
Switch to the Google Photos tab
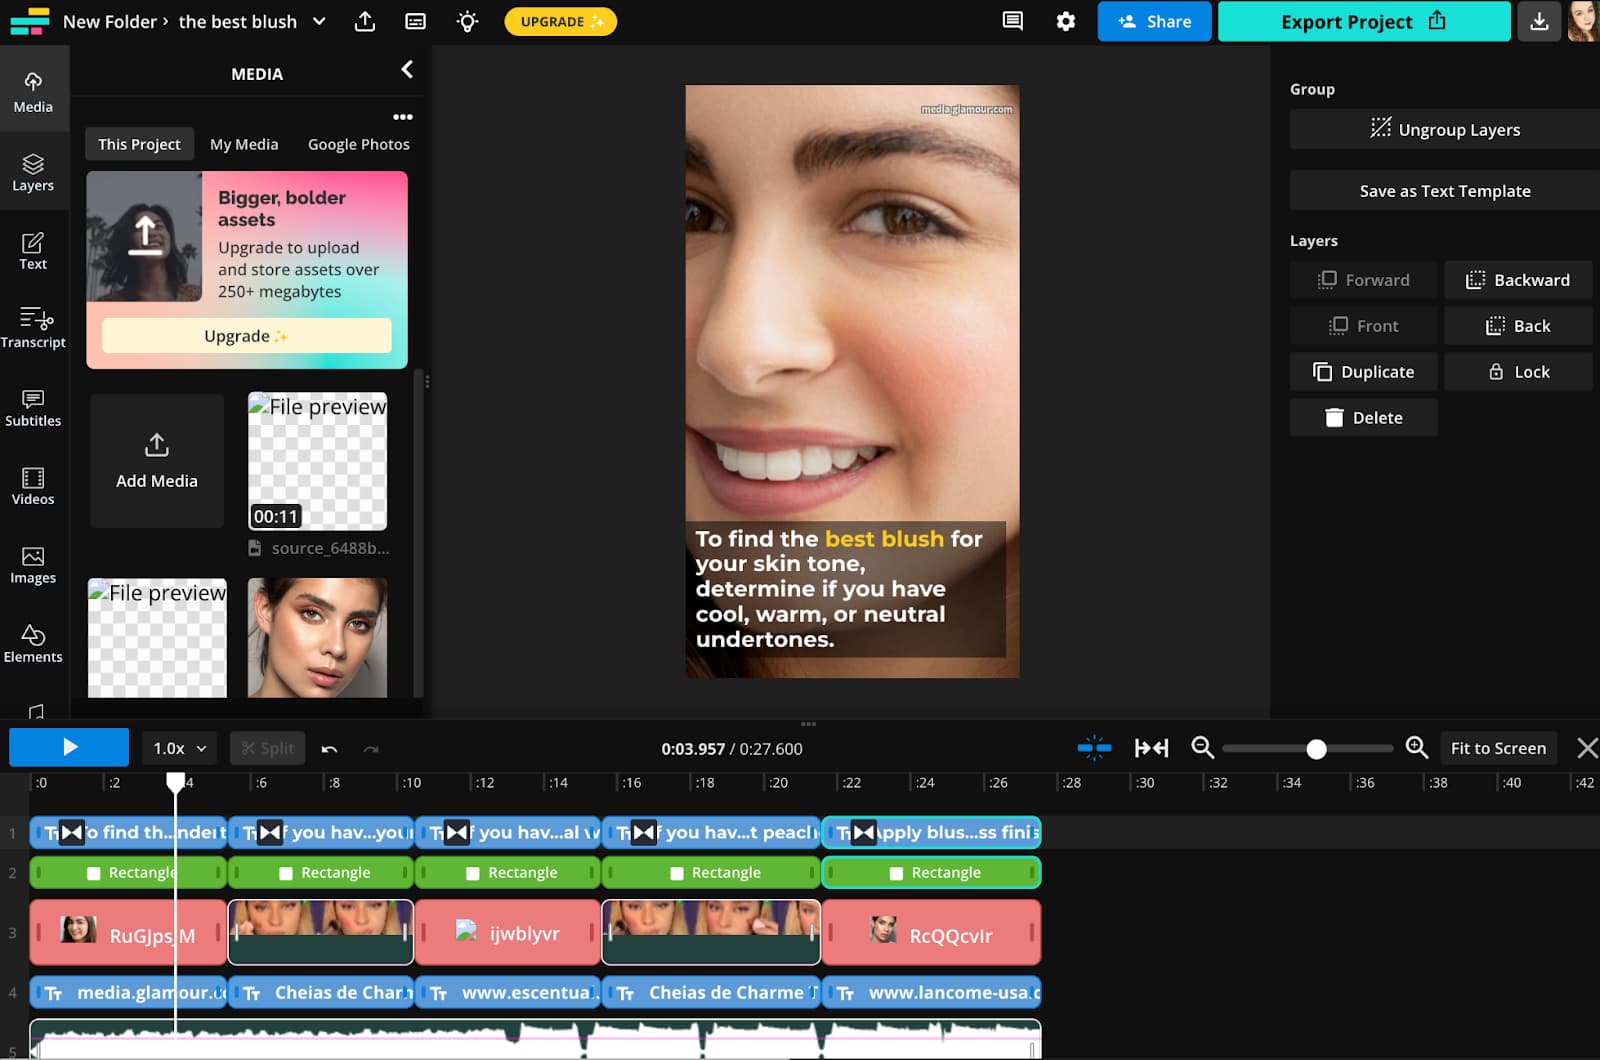point(358,144)
